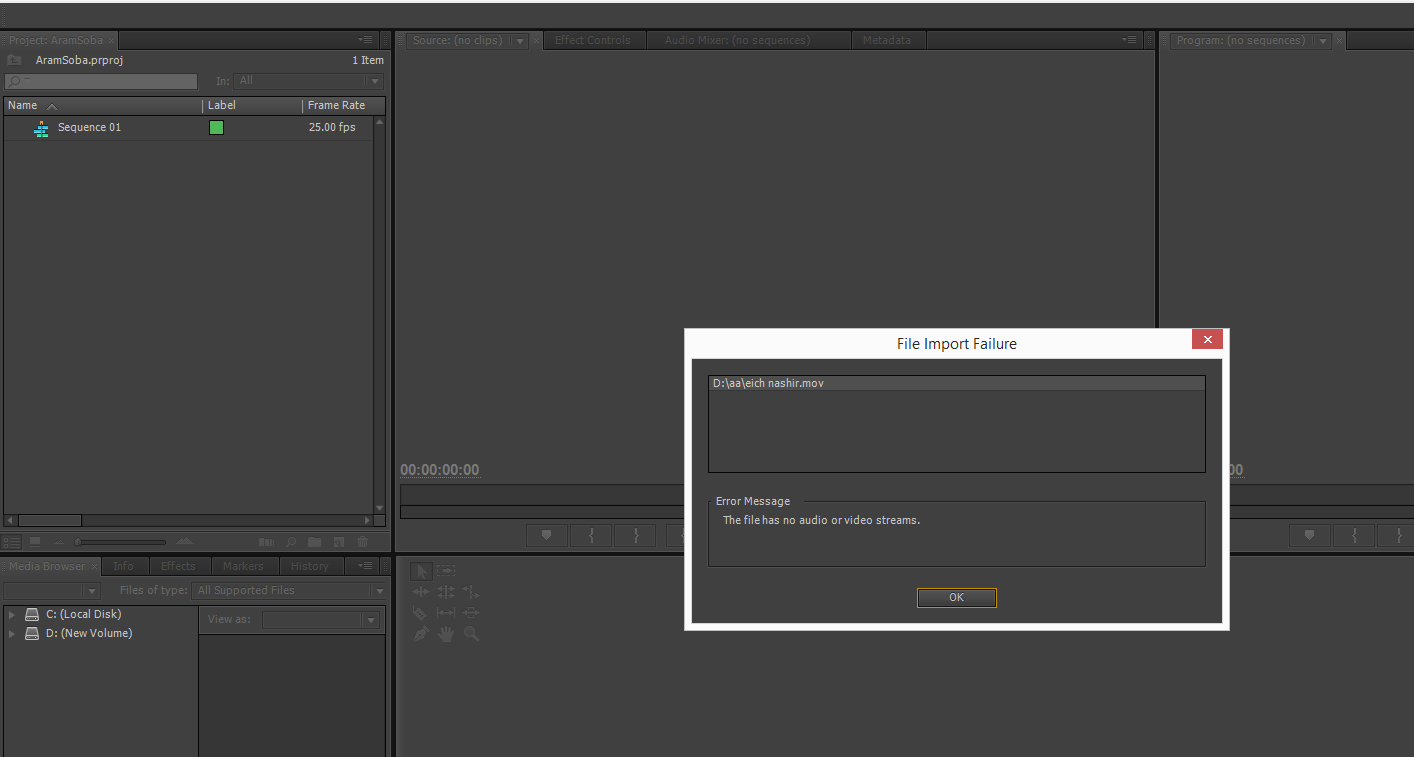
Task: Expand the C: (Local Disk) tree node
Action: click(12, 614)
